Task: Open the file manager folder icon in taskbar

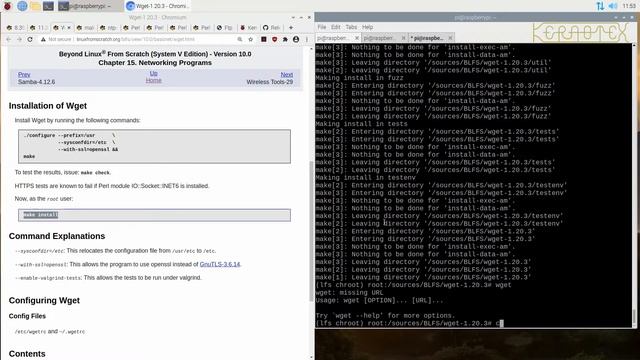Action: pyautogui.click(x=35, y=6)
